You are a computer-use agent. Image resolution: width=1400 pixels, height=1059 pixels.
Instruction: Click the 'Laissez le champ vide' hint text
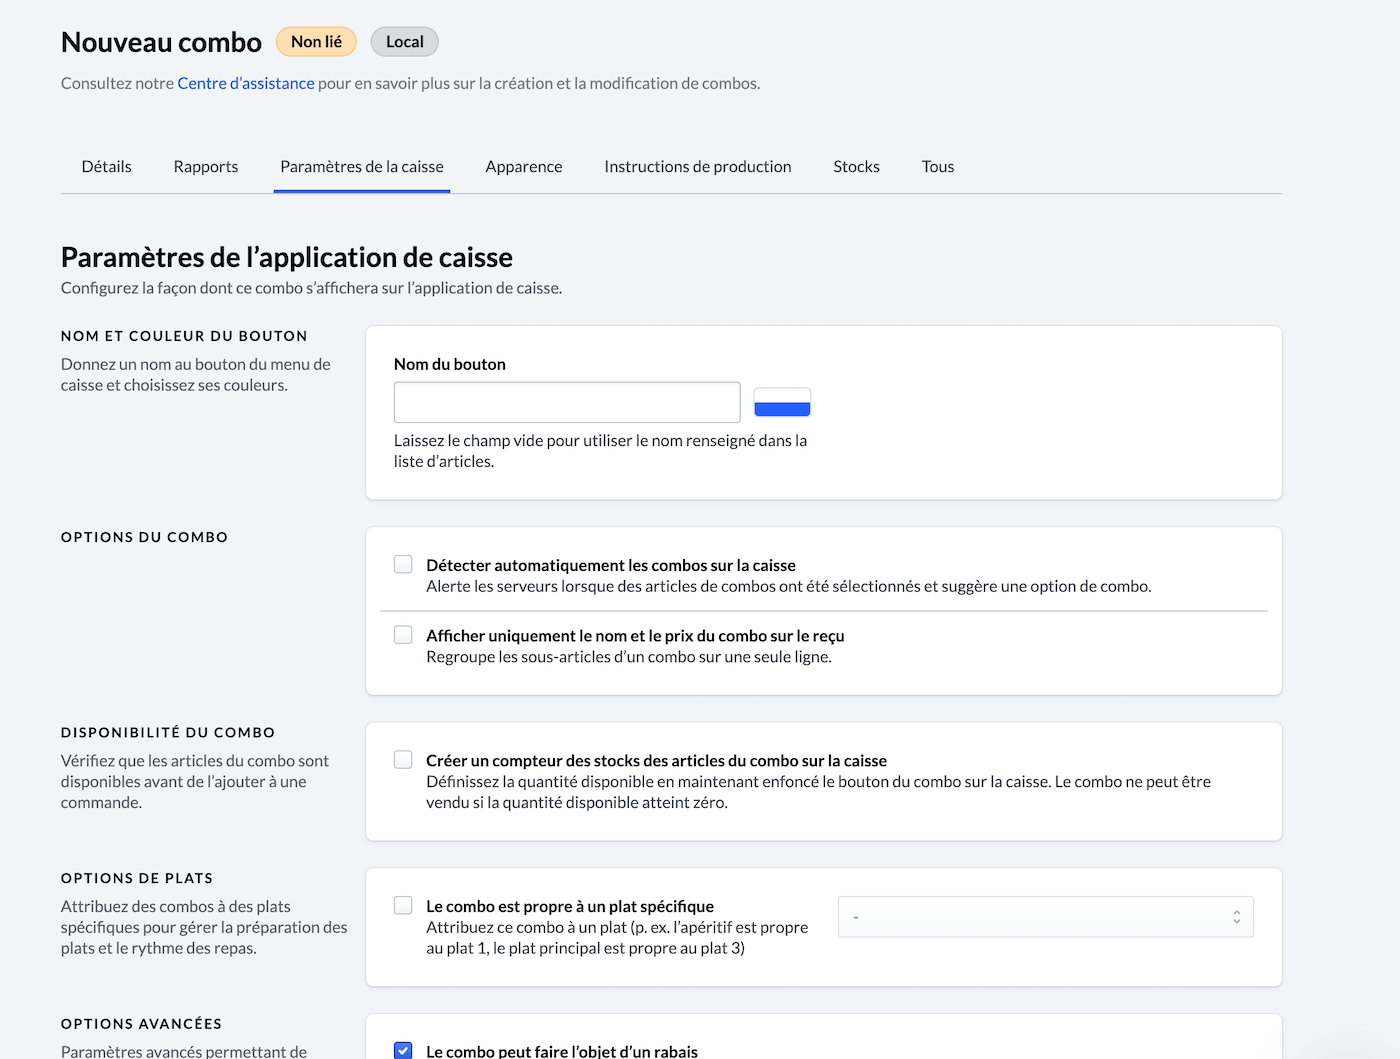(x=600, y=451)
